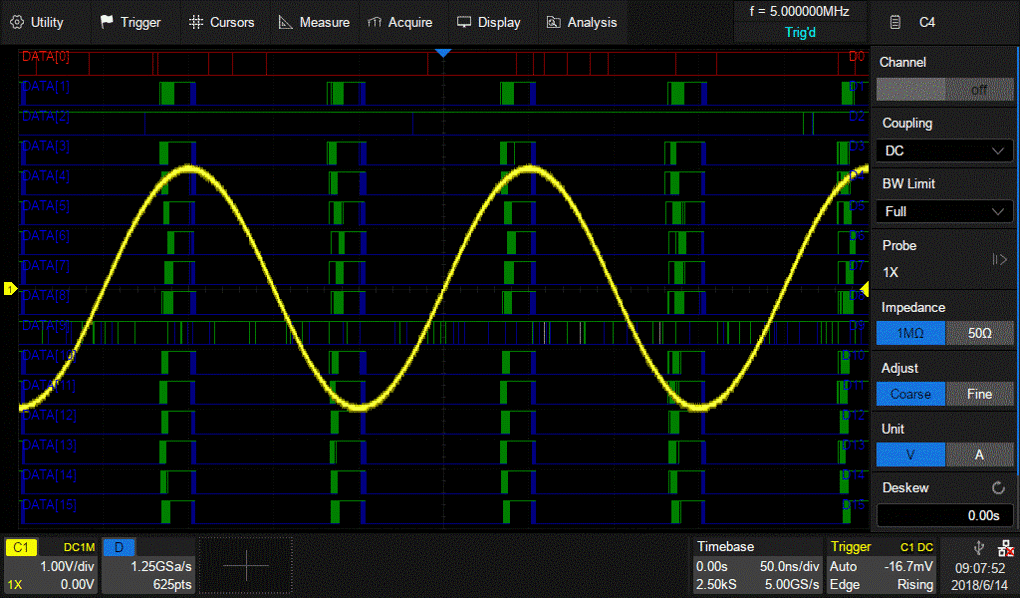Screen dimensions: 1020x598
Task: Click the network status icon
Action: click(1005, 549)
